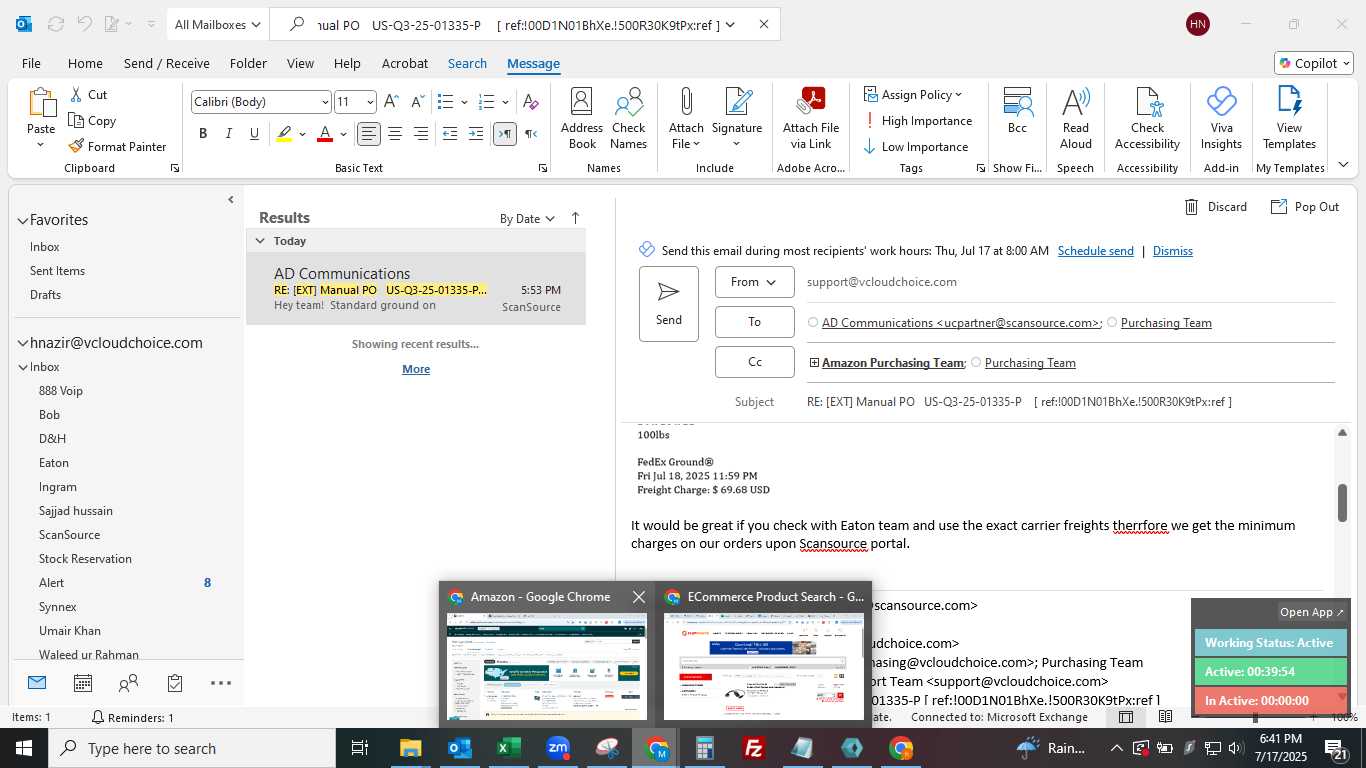Pop Out the reply into a window
Image resolution: width=1366 pixels, height=768 pixels.
click(x=1305, y=207)
